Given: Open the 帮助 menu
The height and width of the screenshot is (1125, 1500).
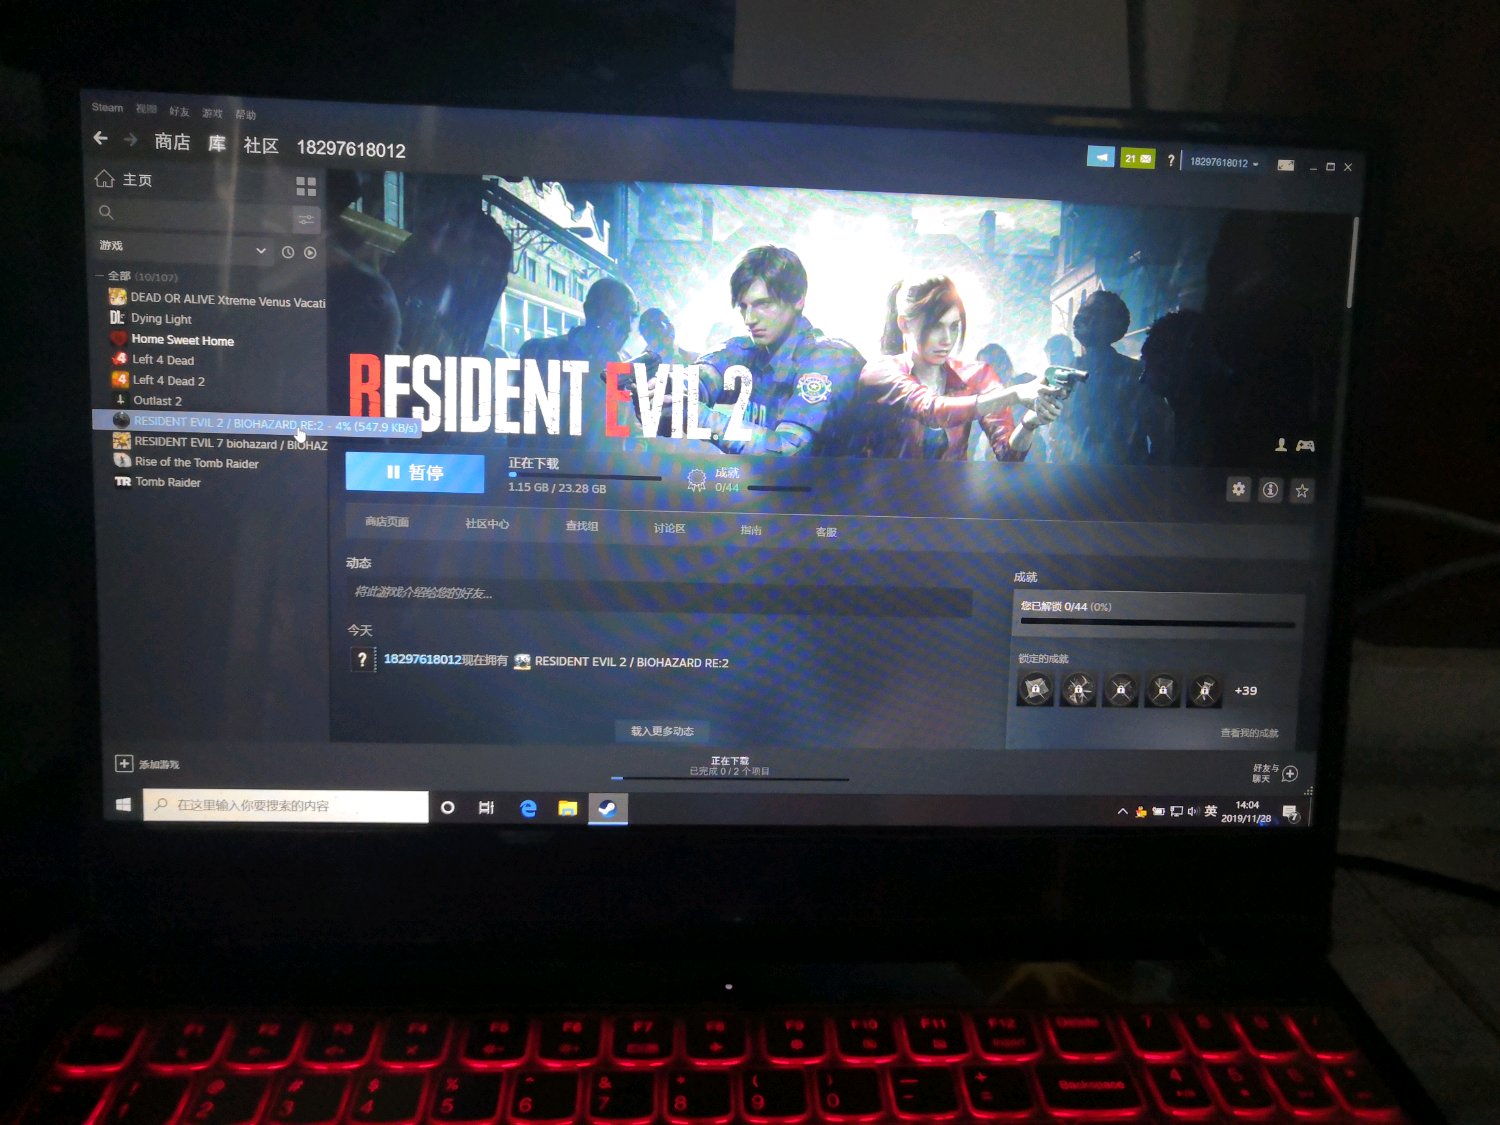Looking at the screenshot, I should pos(245,115).
